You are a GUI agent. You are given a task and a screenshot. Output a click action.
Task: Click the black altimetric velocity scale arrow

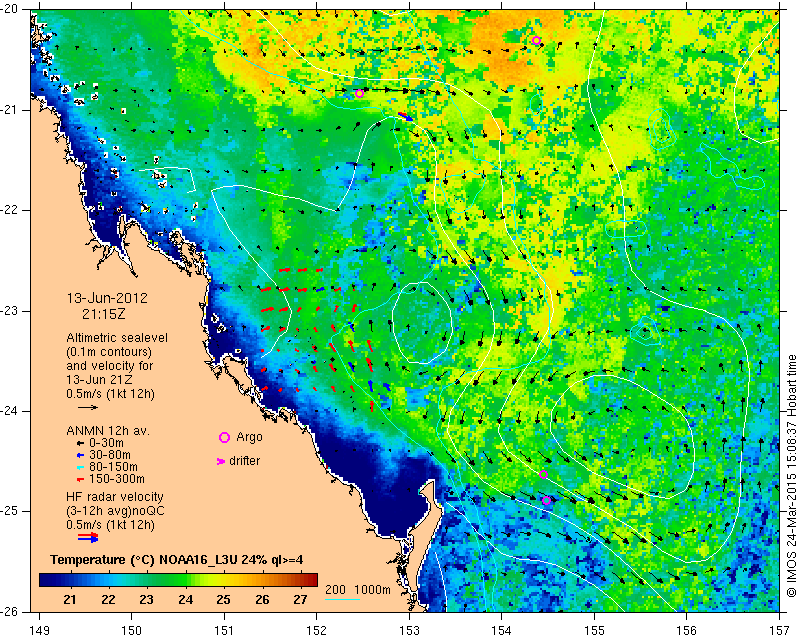click(88, 407)
